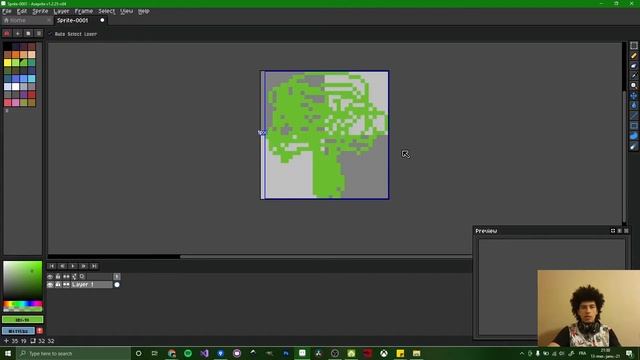This screenshot has width=640, height=360.
Task: Open the palette options menu
Action: [x=39, y=33]
